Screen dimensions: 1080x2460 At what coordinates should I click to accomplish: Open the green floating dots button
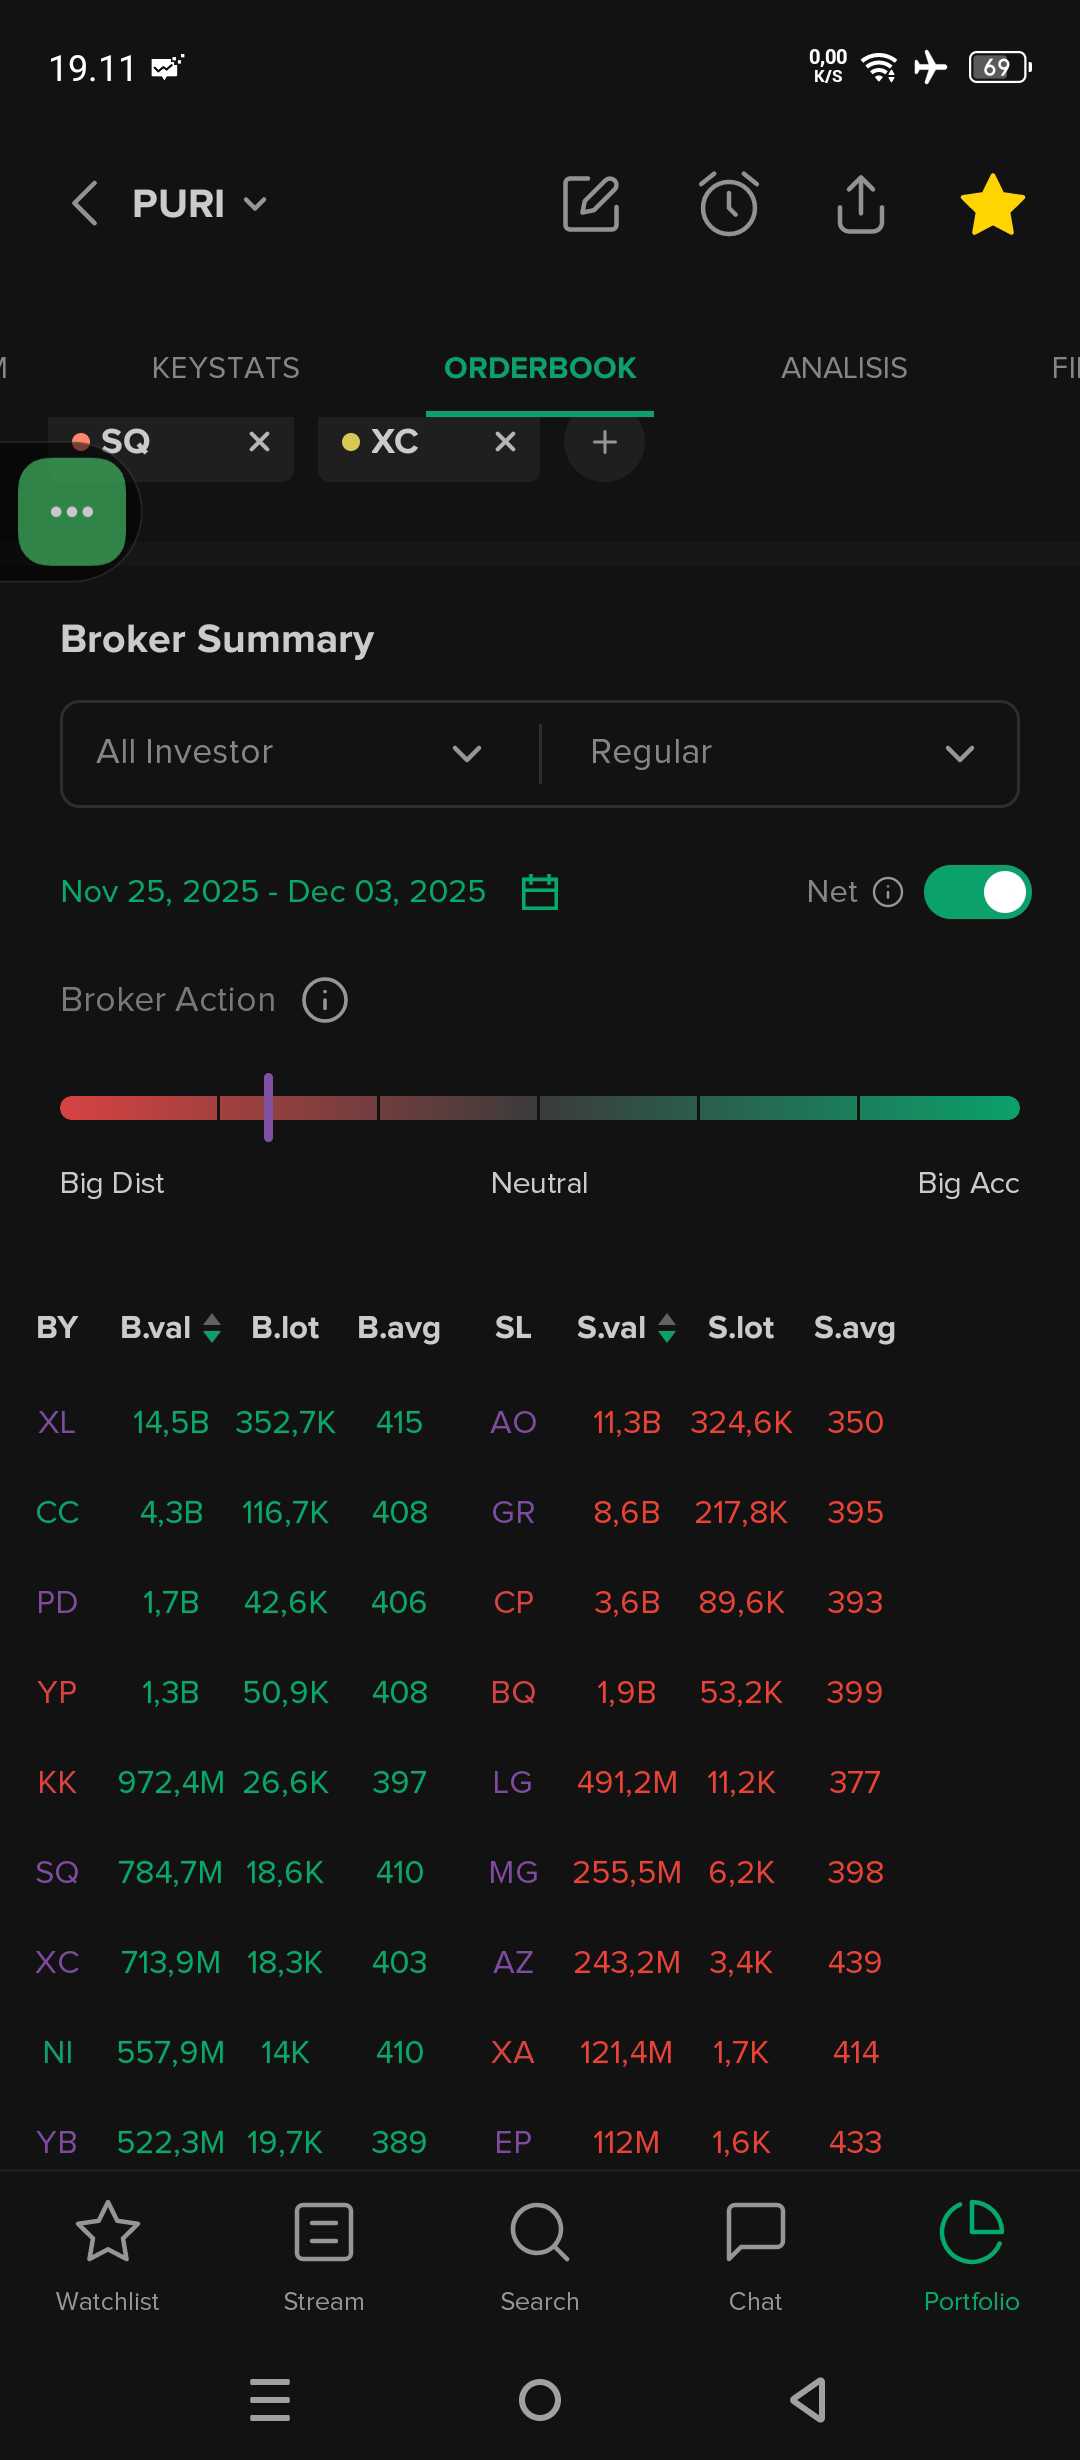coord(72,512)
